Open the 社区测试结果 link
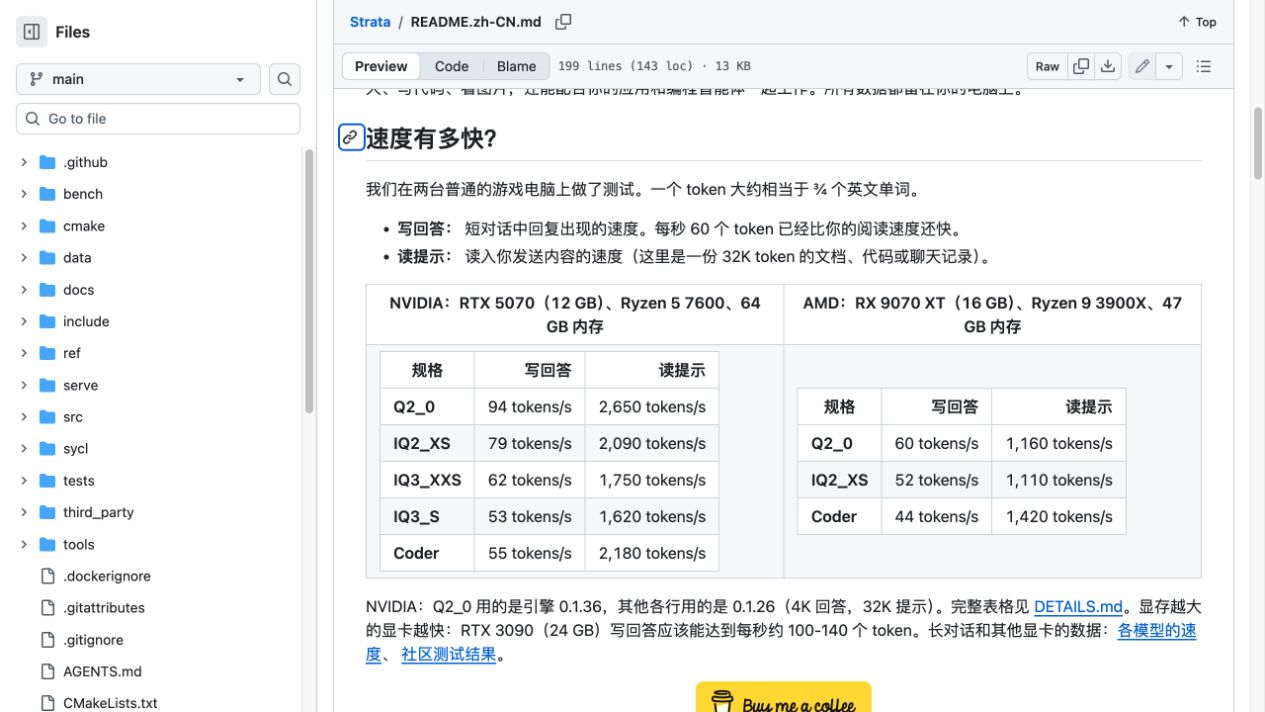The width and height of the screenshot is (1265, 712). (x=449, y=655)
